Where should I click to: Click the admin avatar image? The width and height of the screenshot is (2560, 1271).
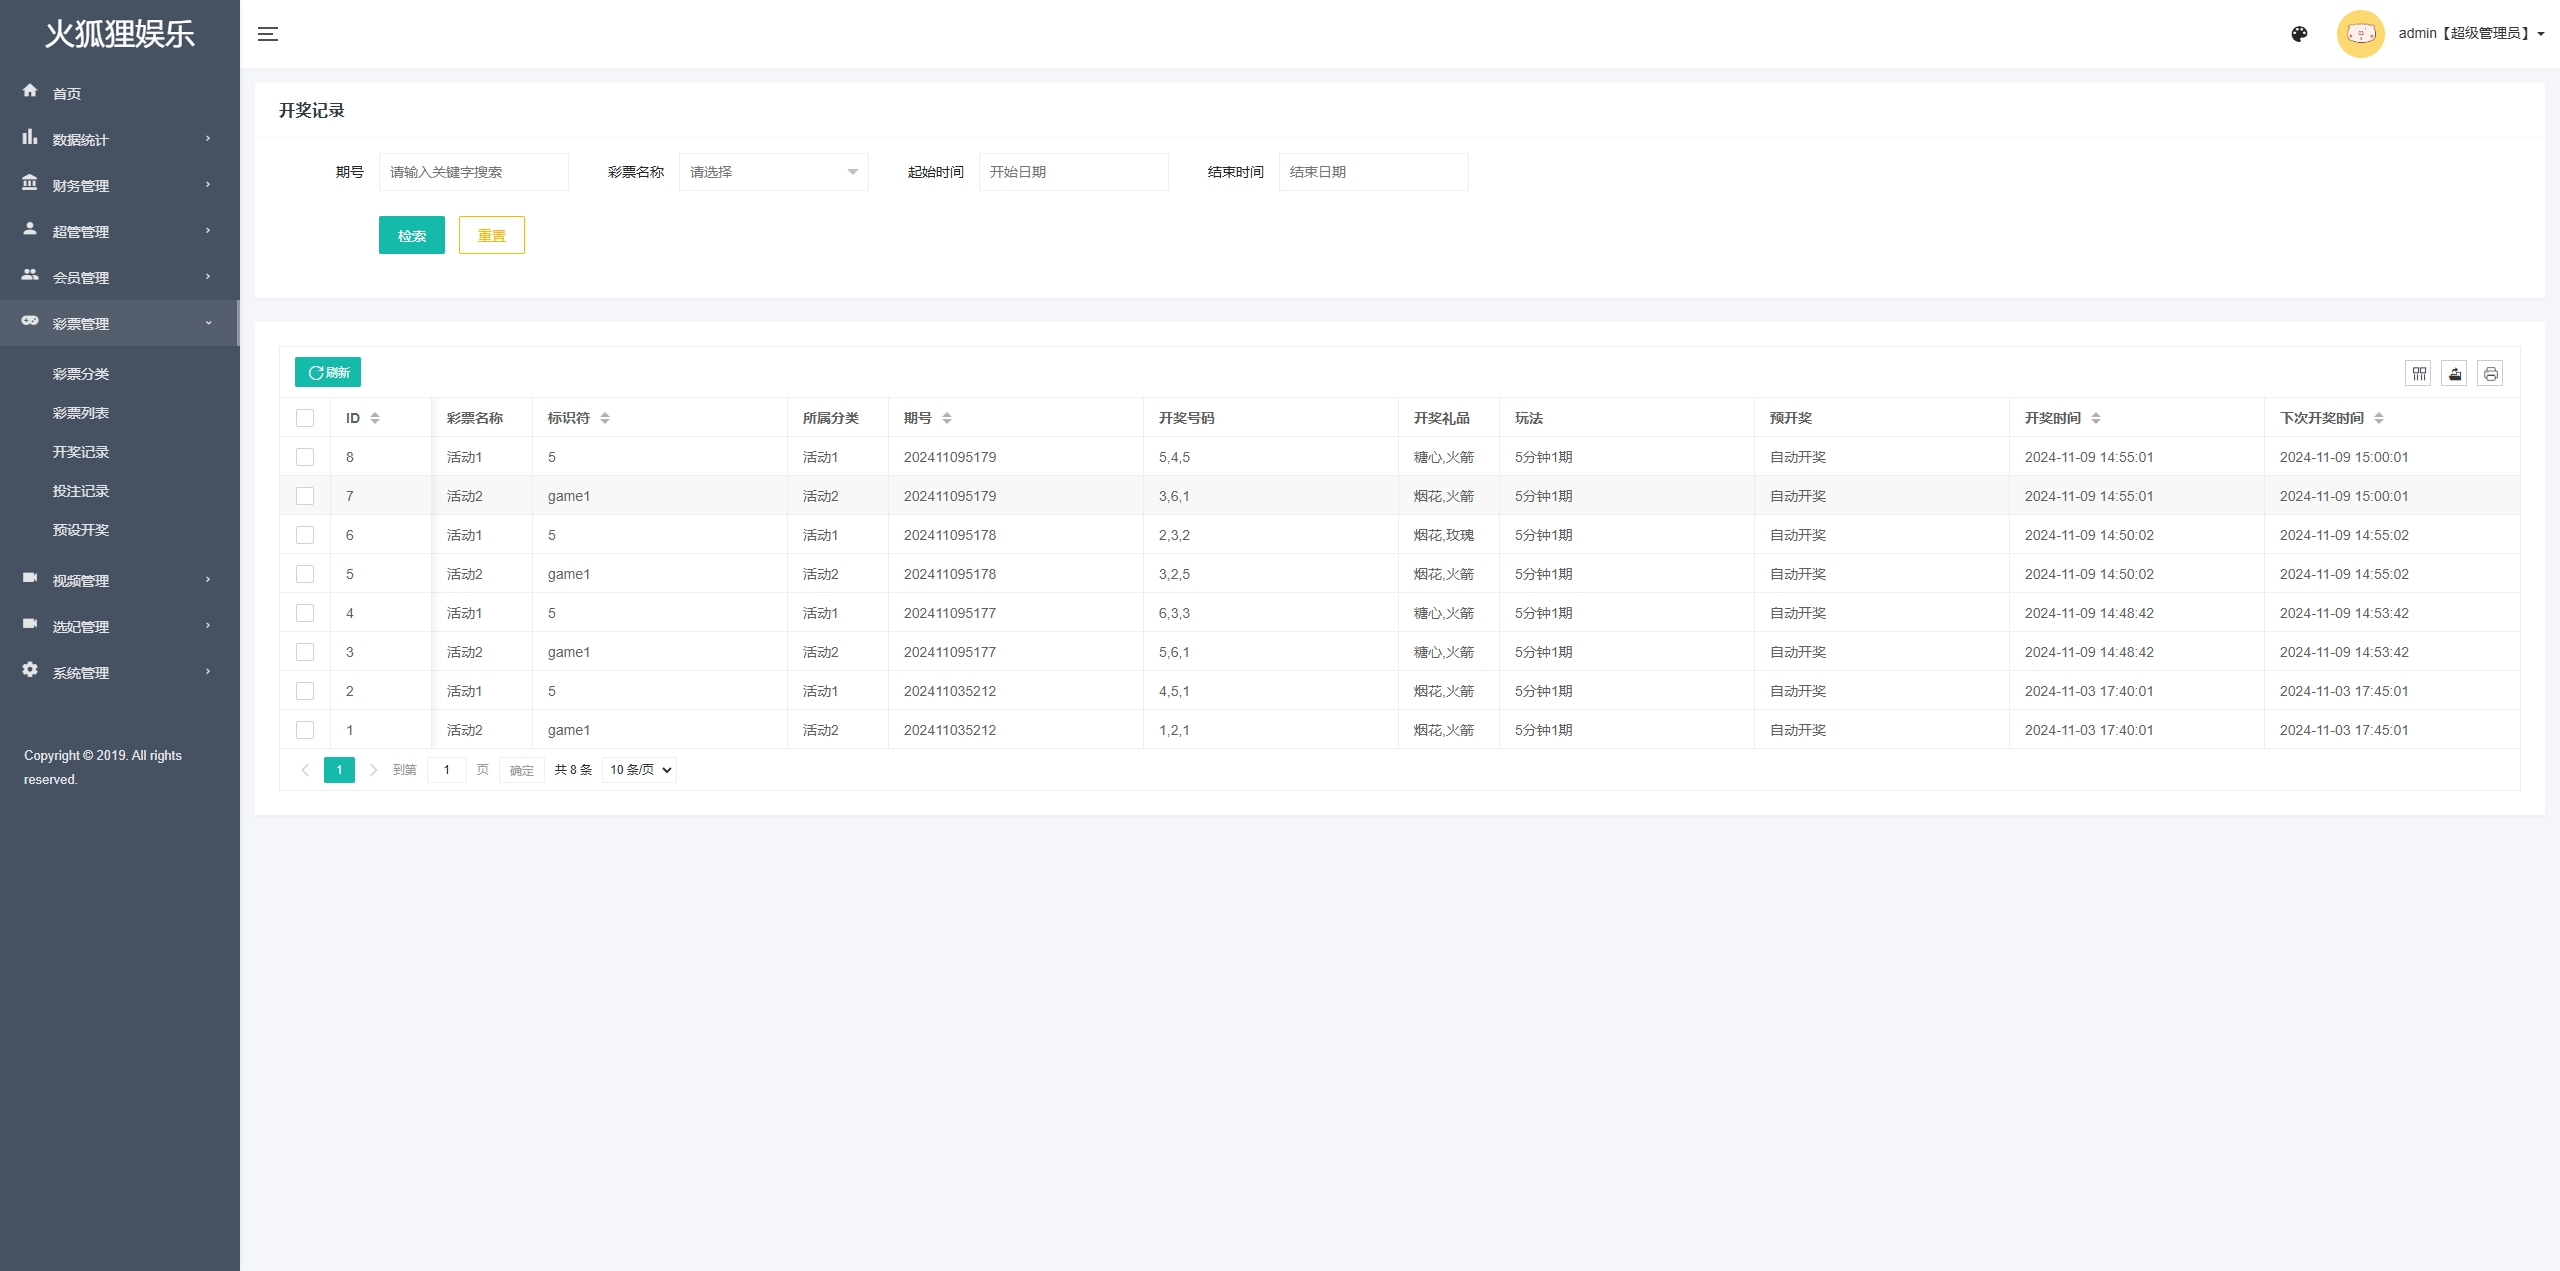(x=2360, y=34)
